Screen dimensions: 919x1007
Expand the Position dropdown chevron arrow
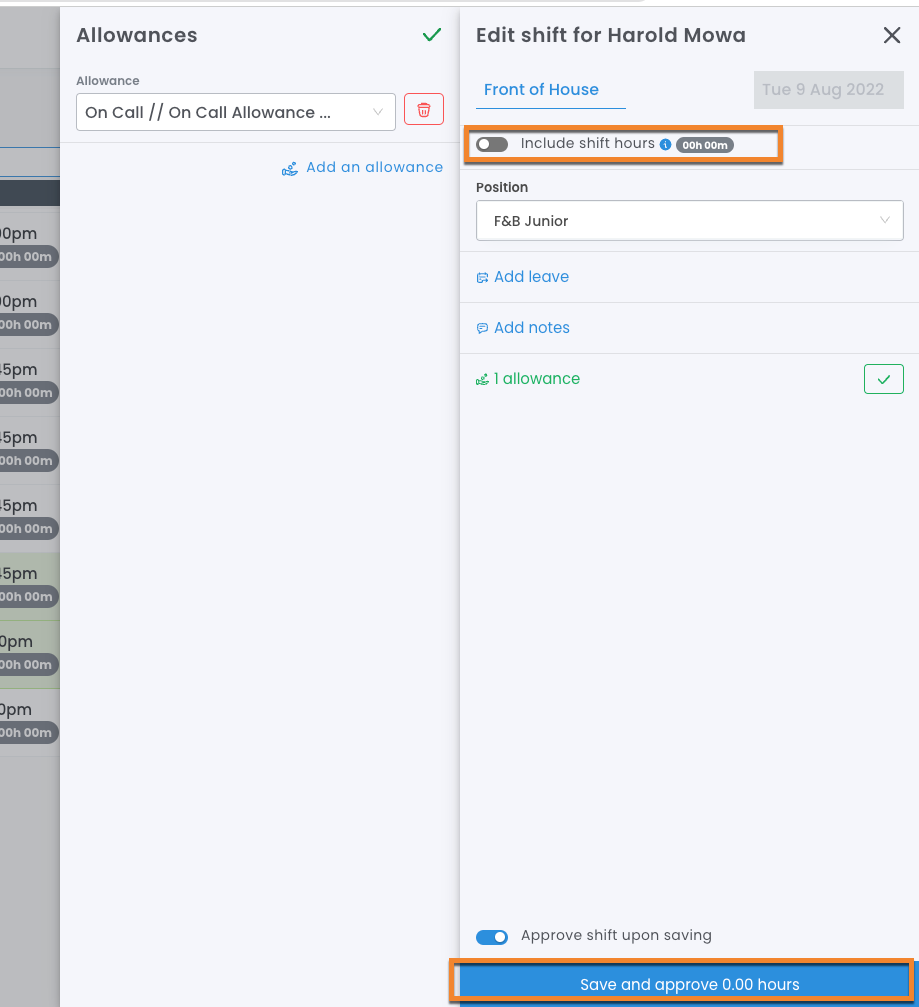[884, 221]
